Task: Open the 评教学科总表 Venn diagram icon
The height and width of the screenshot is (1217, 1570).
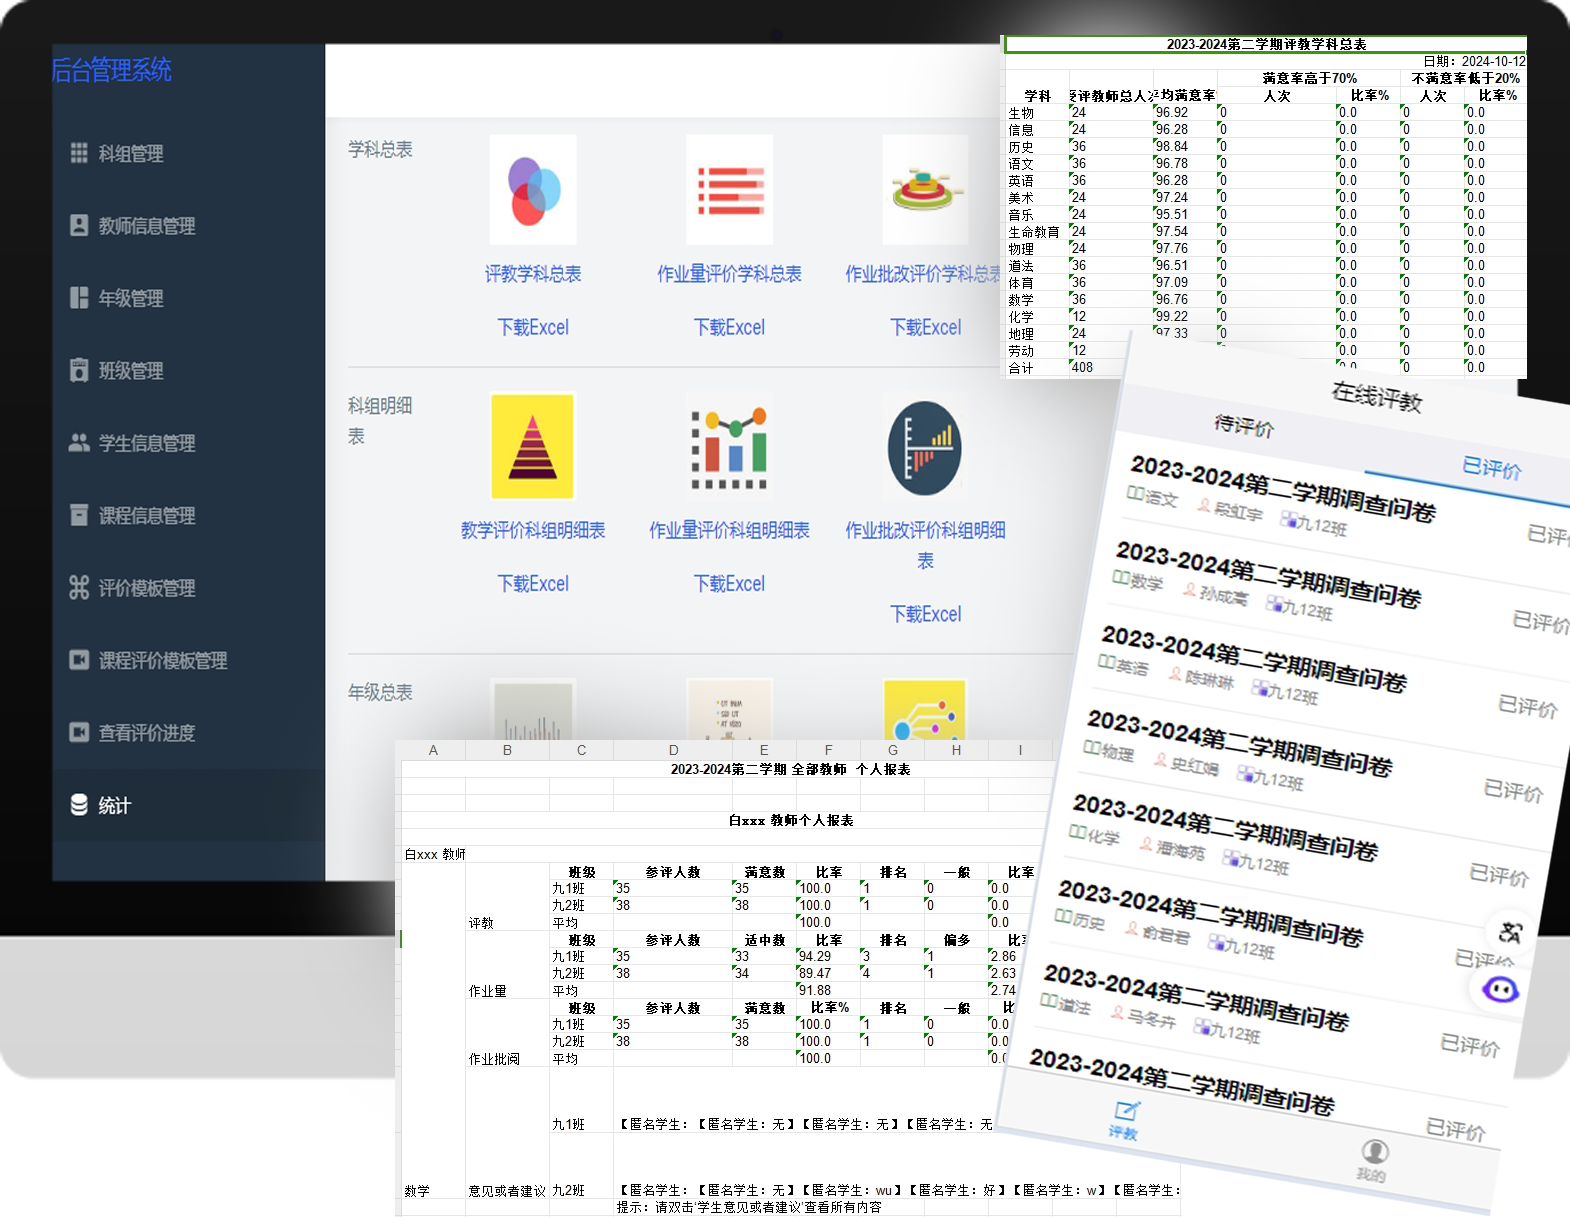Action: [533, 190]
